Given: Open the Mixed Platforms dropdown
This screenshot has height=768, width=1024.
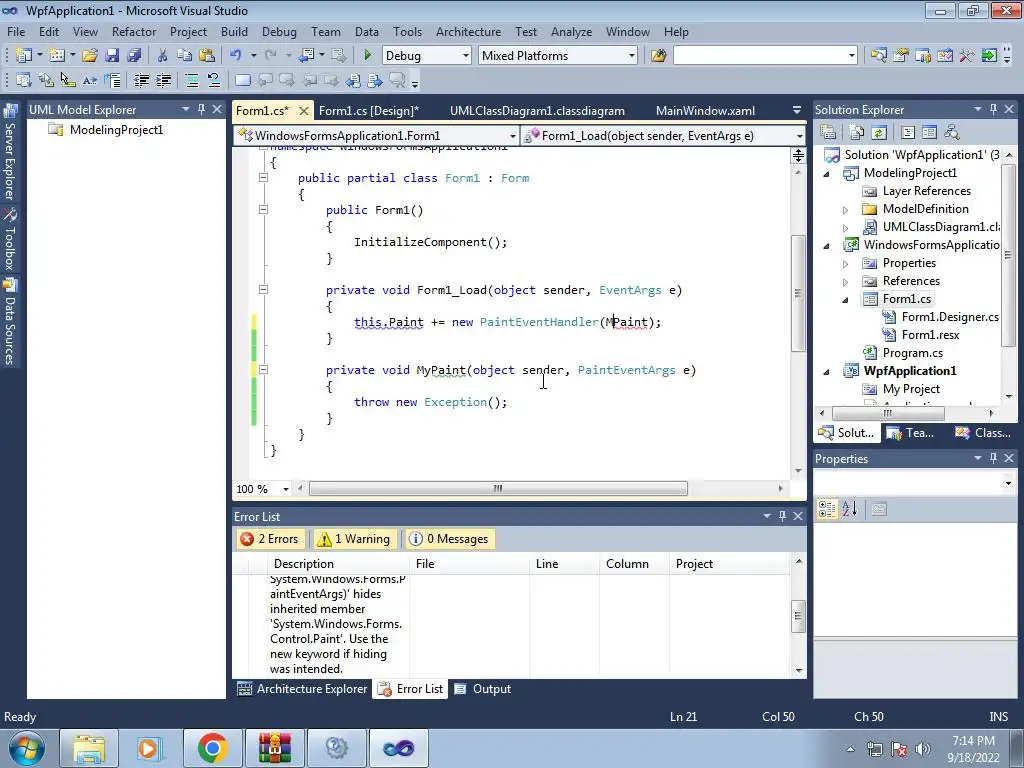Looking at the screenshot, I should coord(632,56).
